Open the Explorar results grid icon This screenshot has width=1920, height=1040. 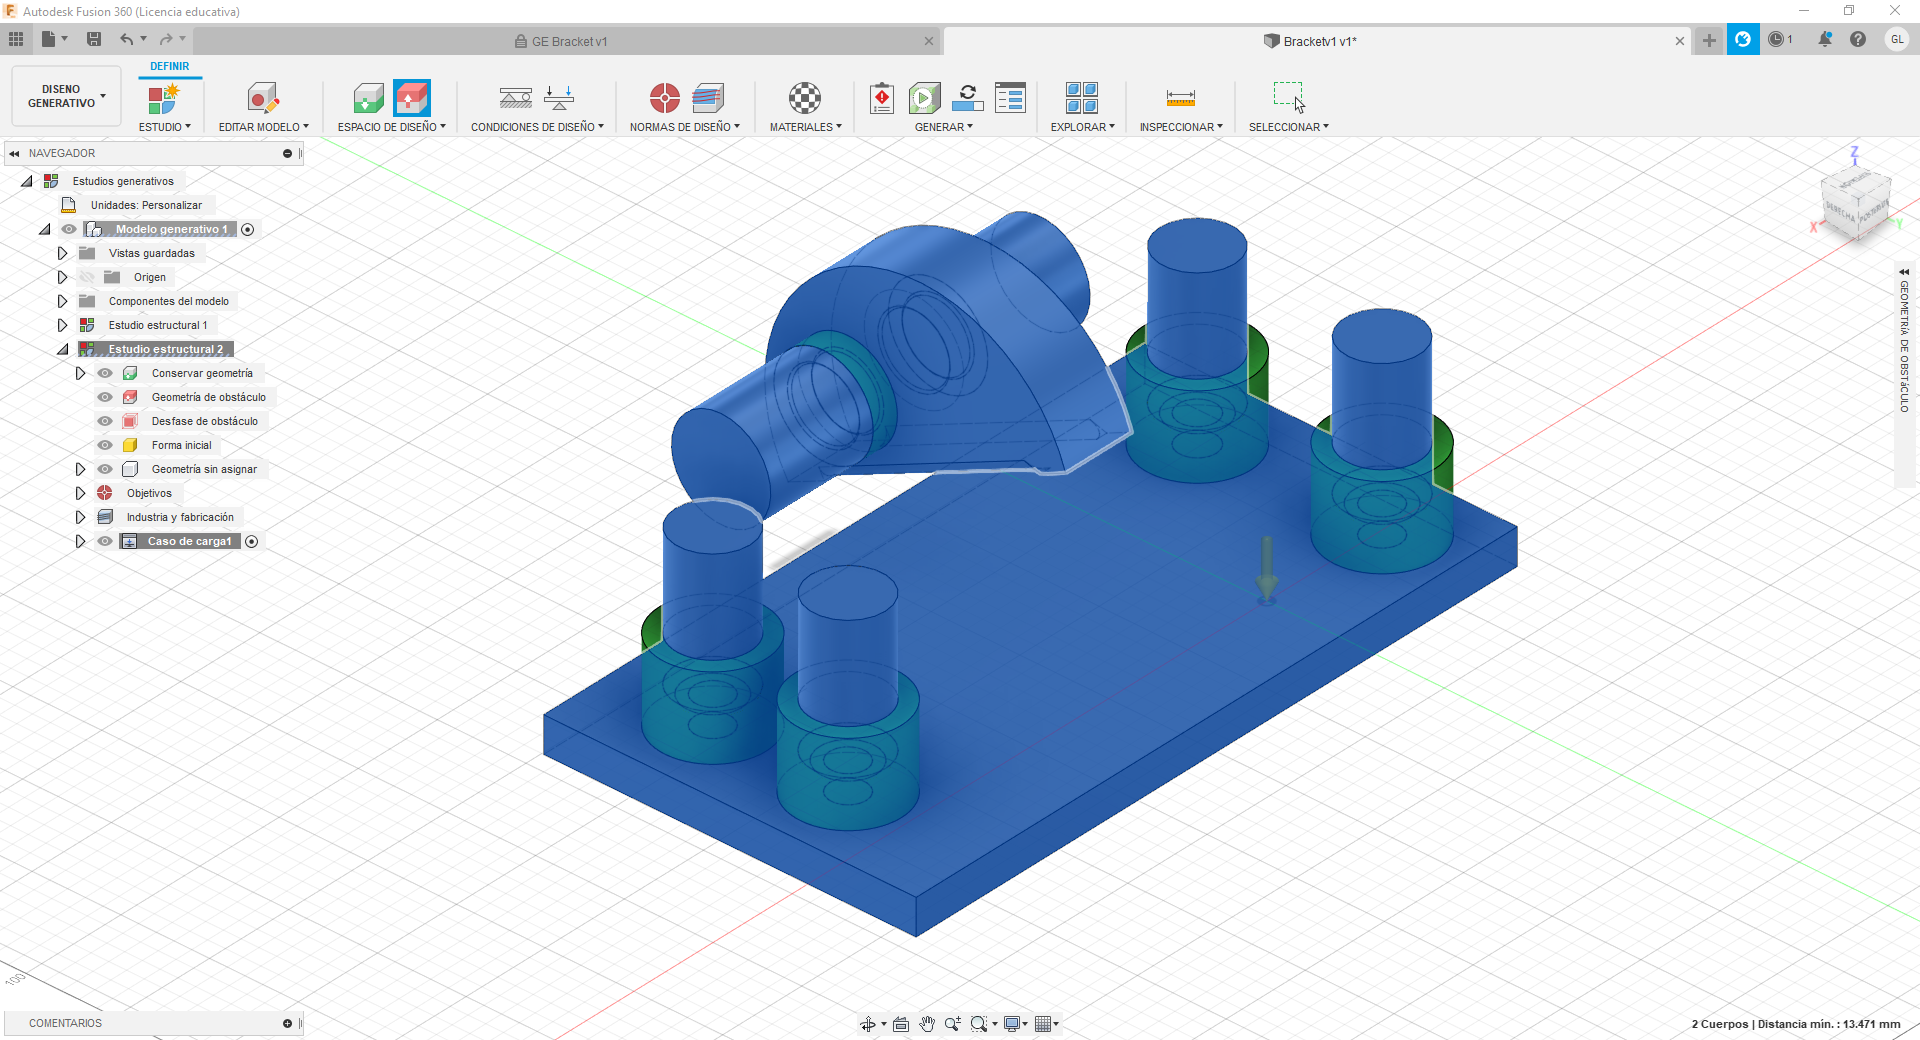coord(1082,98)
